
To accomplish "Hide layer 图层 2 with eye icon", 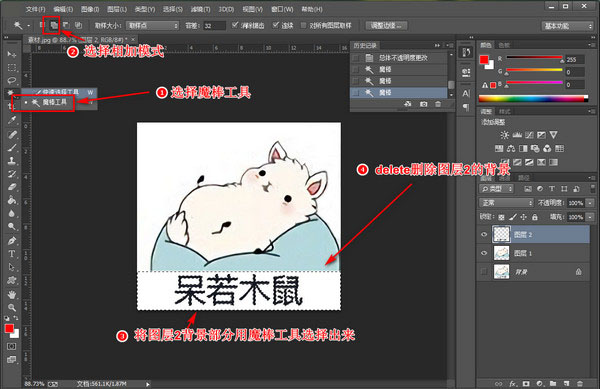I will pyautogui.click(x=484, y=234).
